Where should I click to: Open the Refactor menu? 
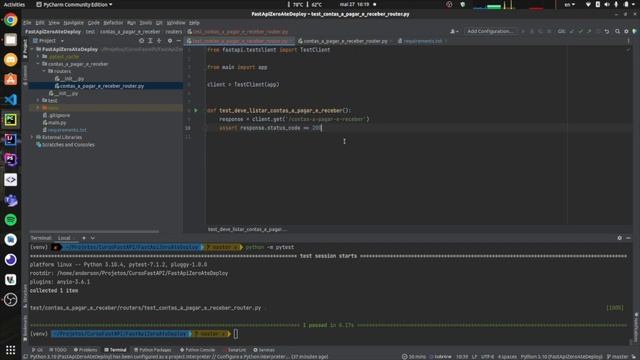click(113, 23)
